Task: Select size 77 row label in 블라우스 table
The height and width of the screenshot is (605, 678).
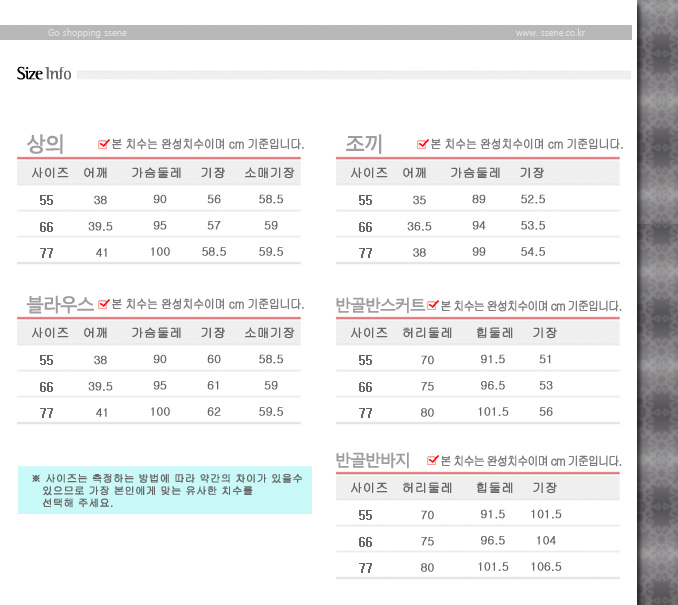Action: pos(46,413)
